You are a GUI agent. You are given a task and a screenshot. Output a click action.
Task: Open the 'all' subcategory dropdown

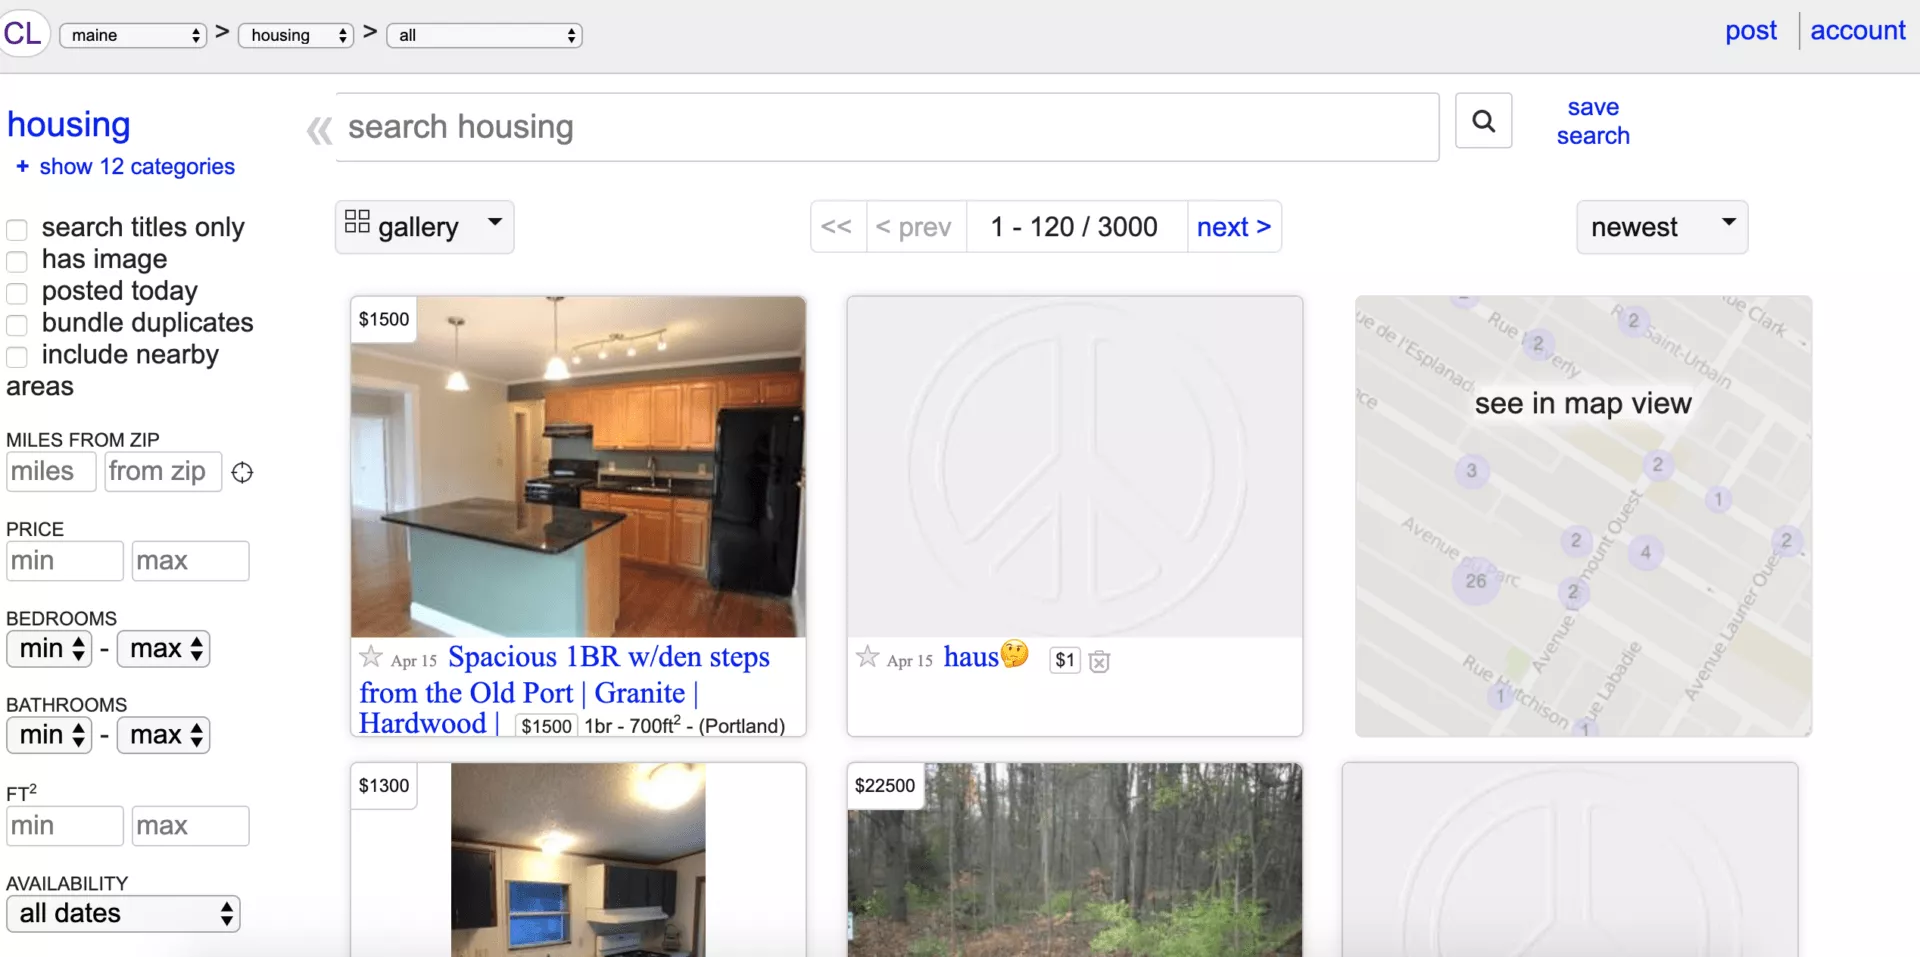pyautogui.click(x=484, y=35)
